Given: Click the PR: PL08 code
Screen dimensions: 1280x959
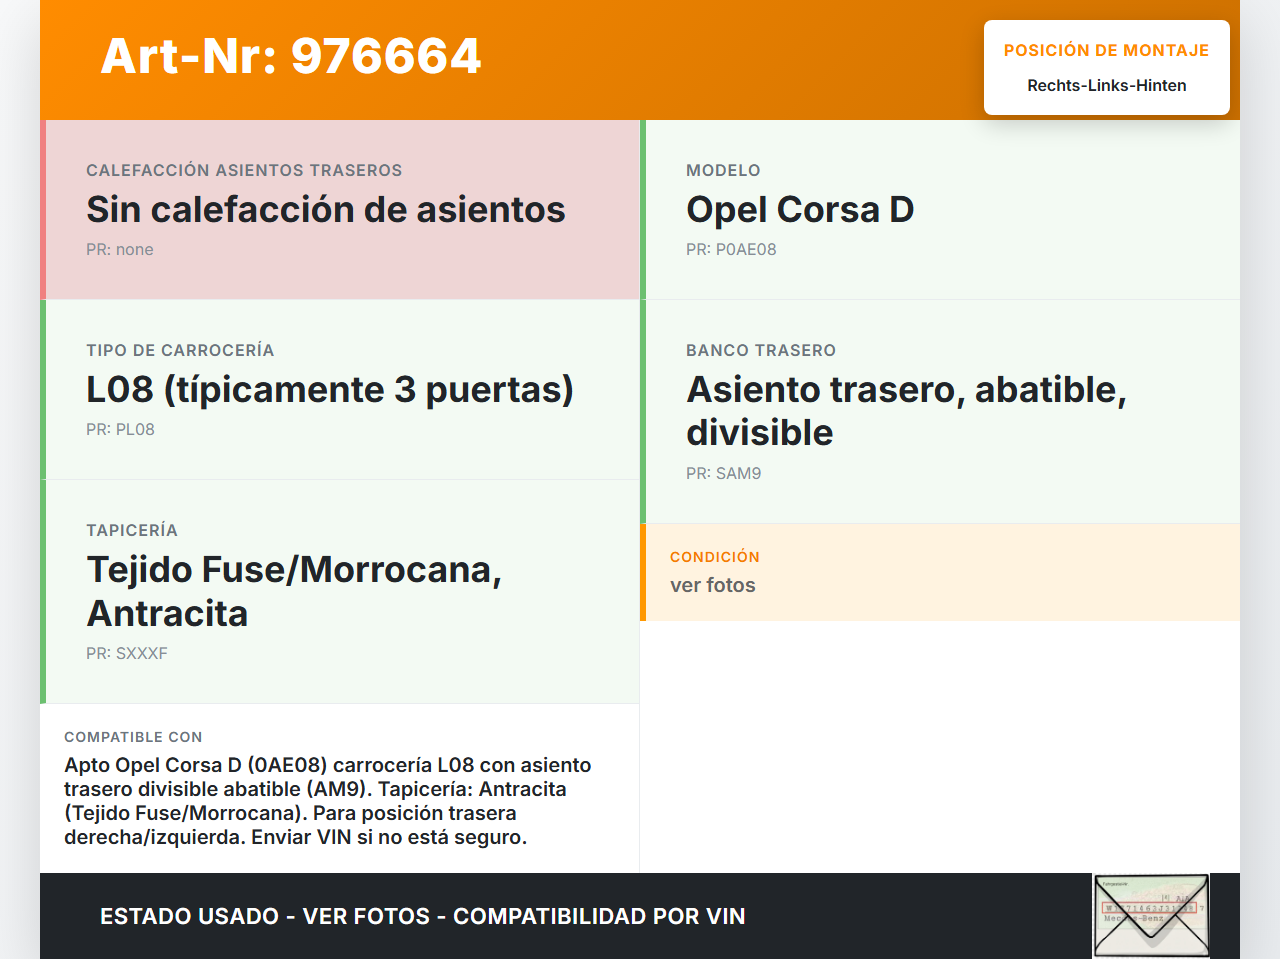Looking at the screenshot, I should [120, 430].
